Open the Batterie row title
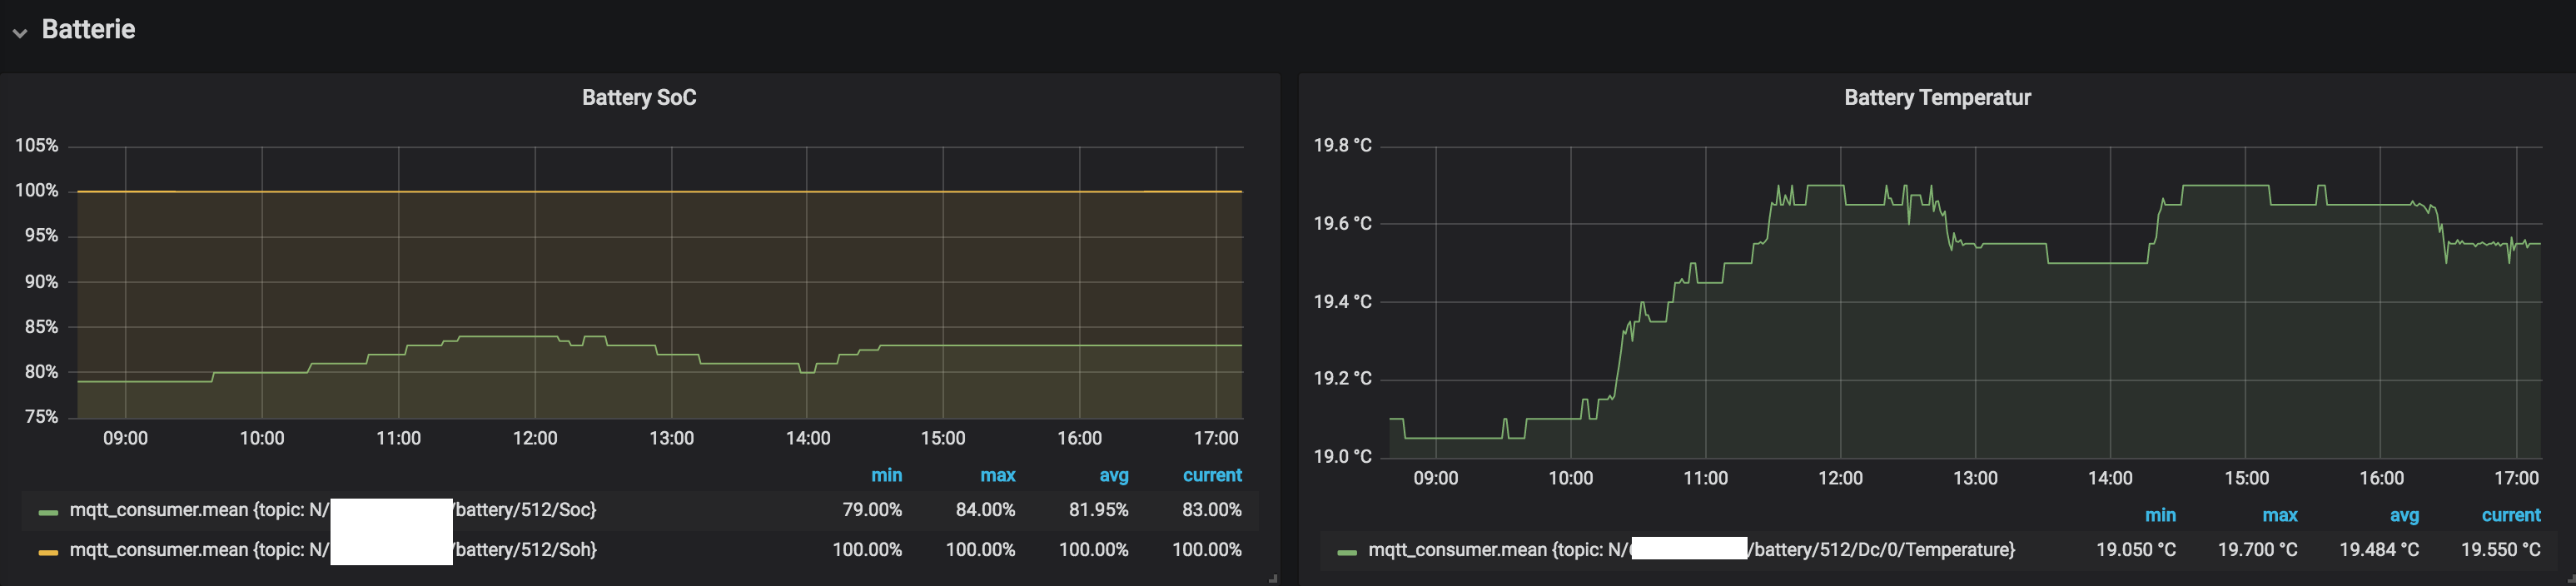The width and height of the screenshot is (2576, 586). (x=88, y=30)
